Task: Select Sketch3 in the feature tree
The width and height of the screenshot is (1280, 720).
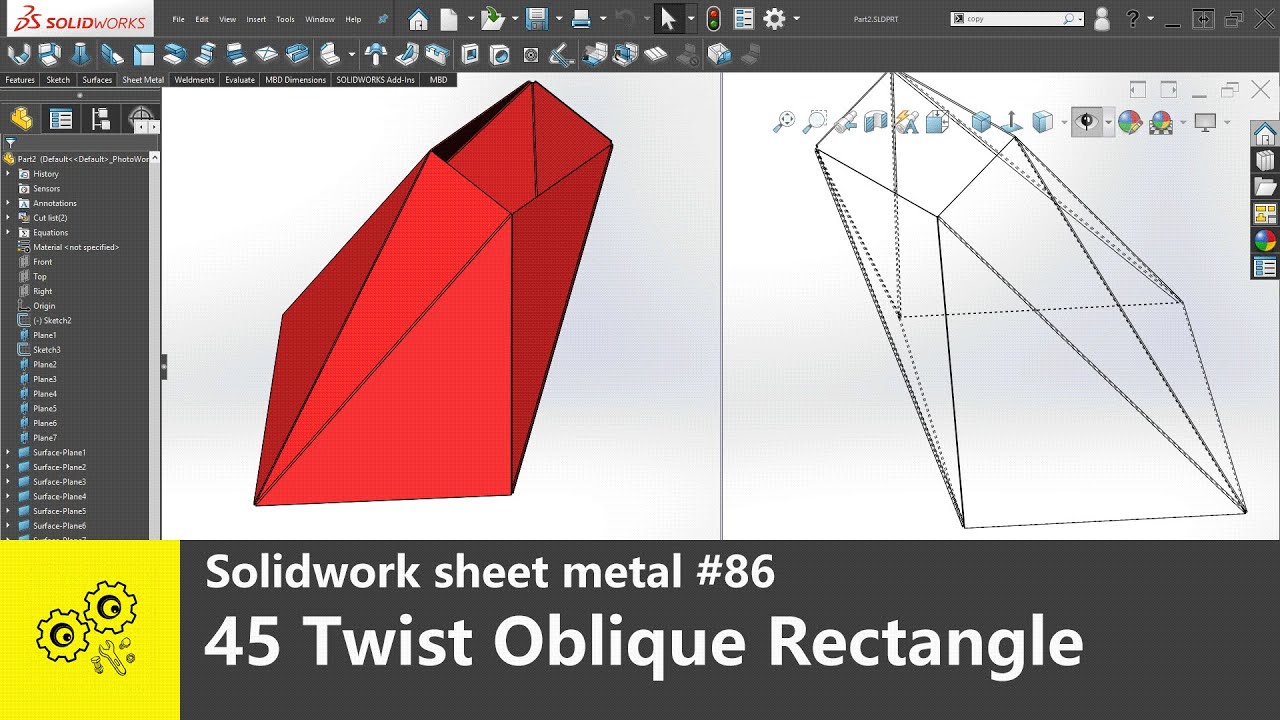Action: [46, 350]
